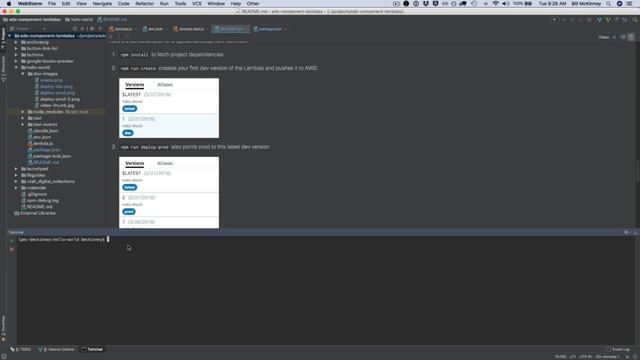Expand the vcalendar folder

[x=16, y=188]
